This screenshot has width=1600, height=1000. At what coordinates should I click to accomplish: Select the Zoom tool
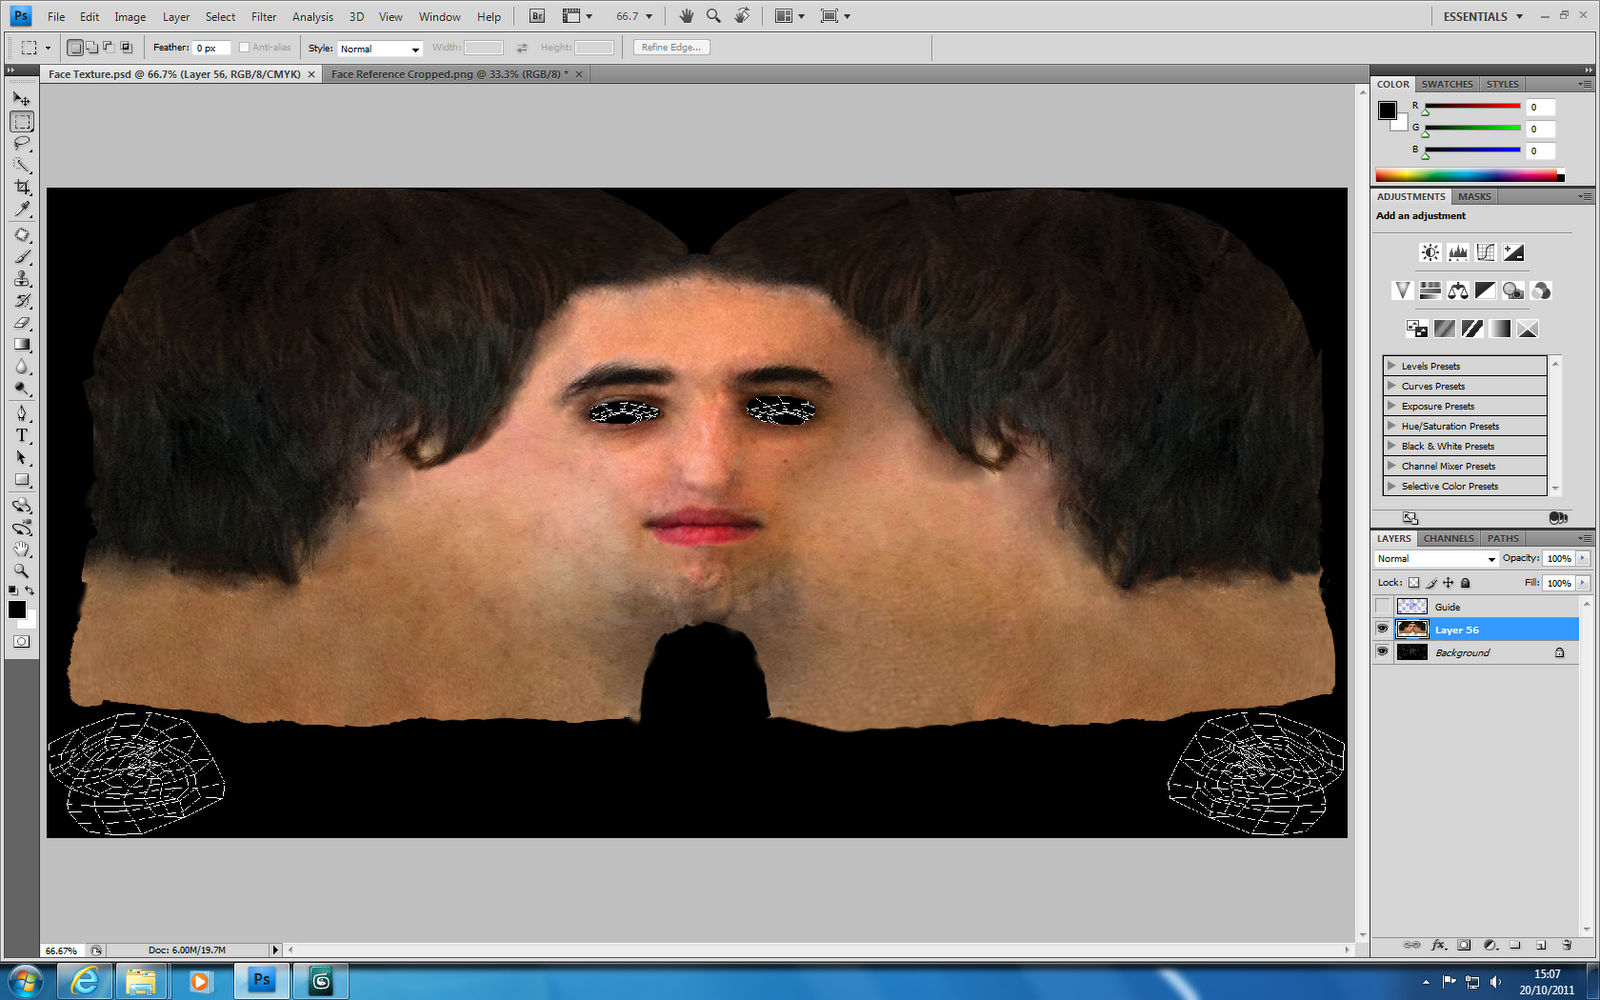coord(22,571)
